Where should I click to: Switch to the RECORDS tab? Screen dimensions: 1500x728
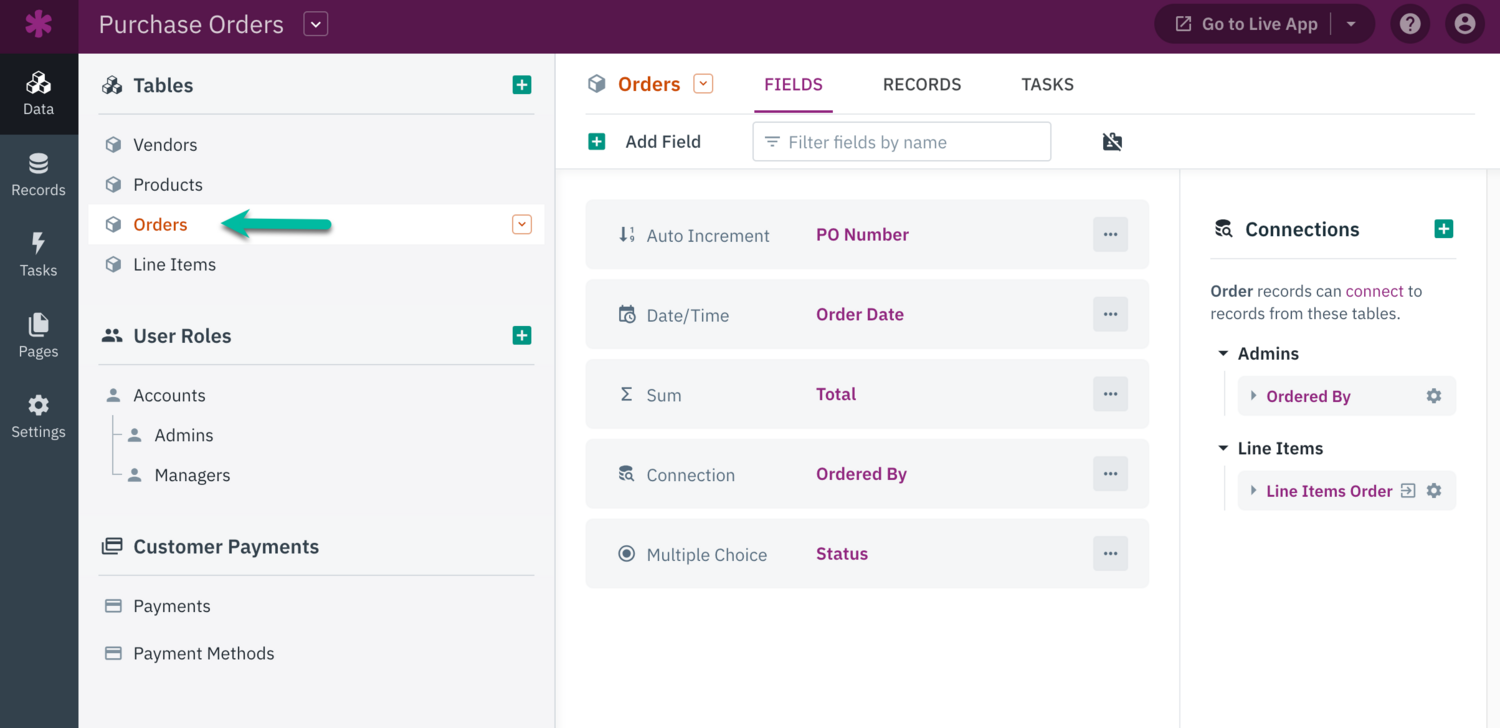click(921, 85)
